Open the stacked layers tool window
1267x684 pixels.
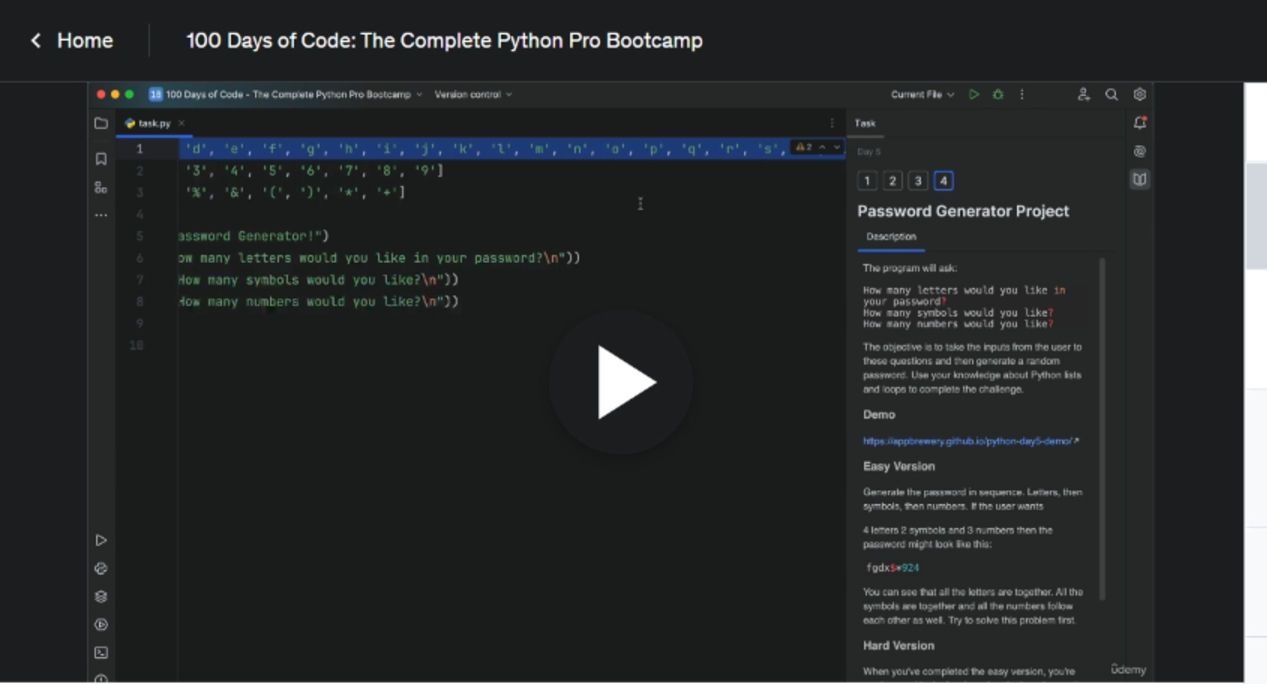pyautogui.click(x=101, y=597)
